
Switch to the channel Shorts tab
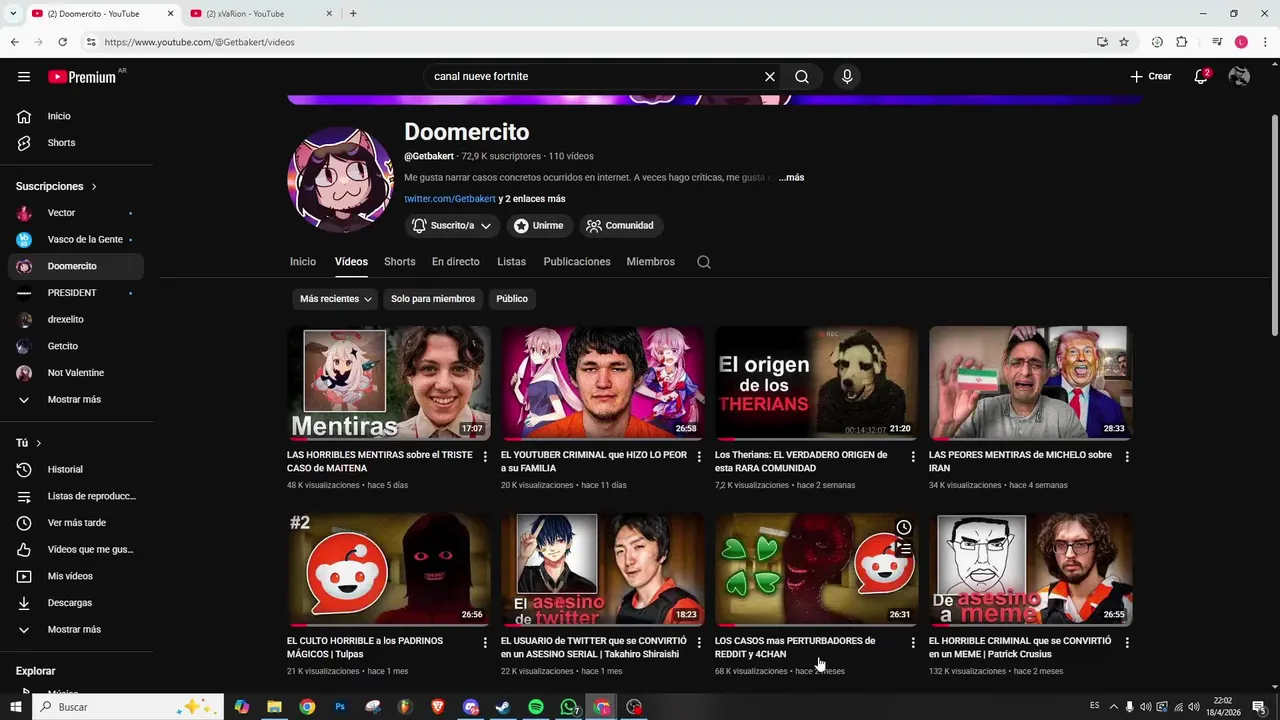click(x=400, y=262)
